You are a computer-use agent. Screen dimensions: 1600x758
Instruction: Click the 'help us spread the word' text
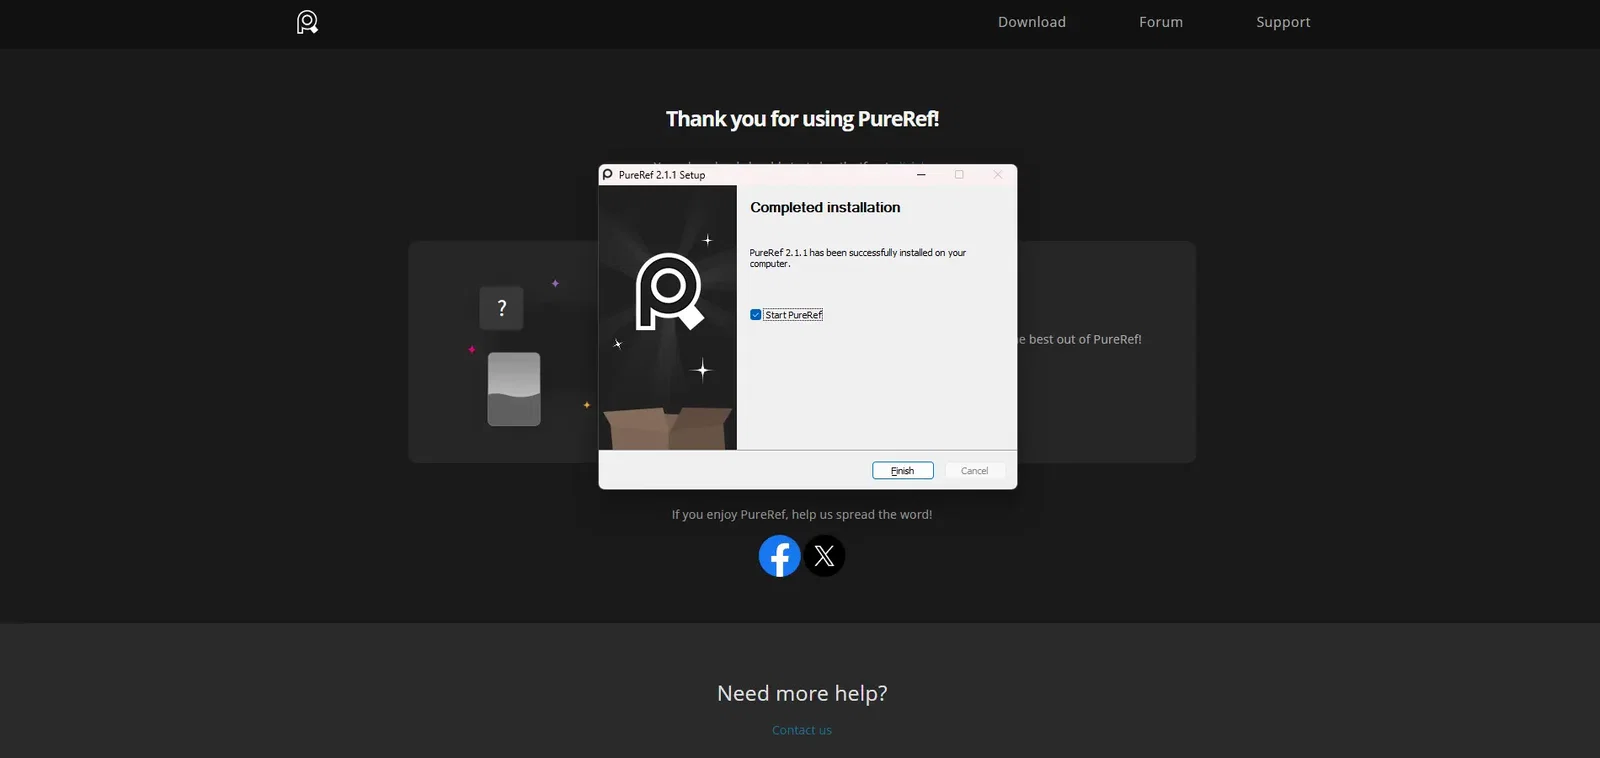pos(862,515)
